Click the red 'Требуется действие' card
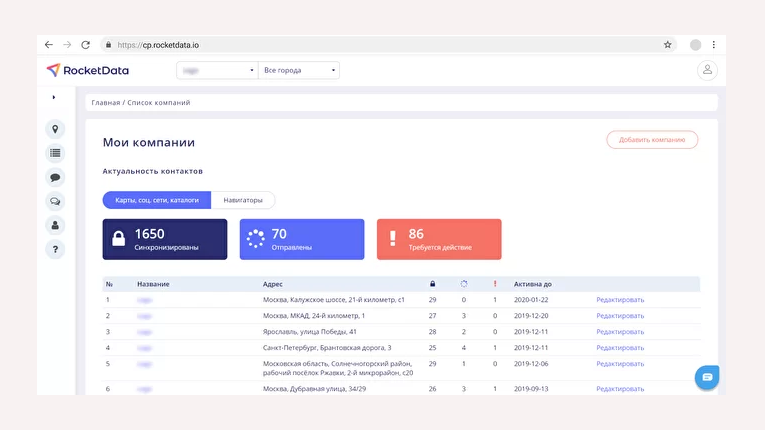The width and height of the screenshot is (765, 430). click(438, 239)
